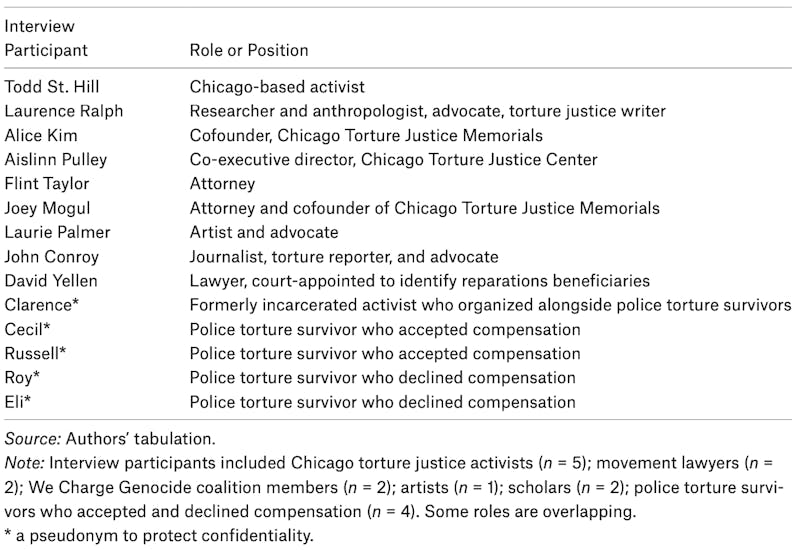The height and width of the screenshot is (550, 800).
Task: Click the Clarence* pseudonym entry
Action: [41, 305]
